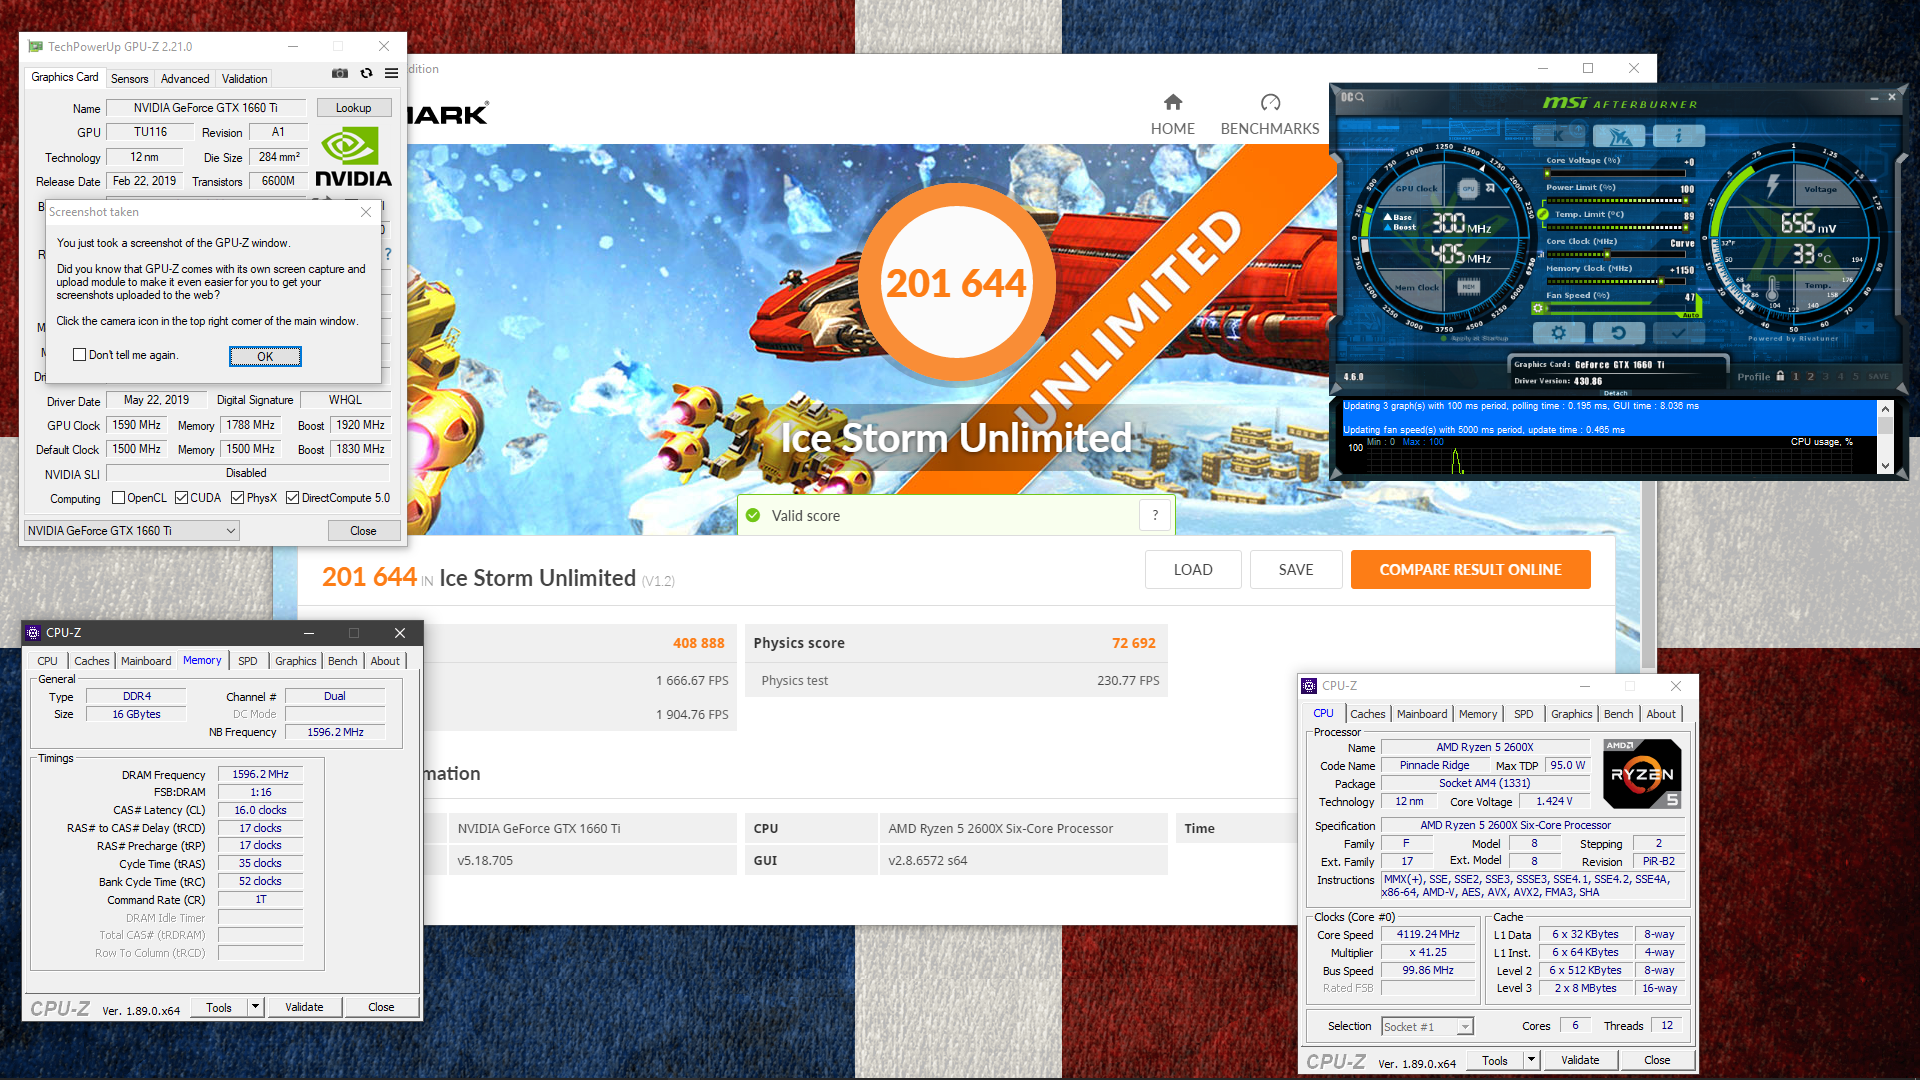Switch to the Advanced tab in GPU-Z
The height and width of the screenshot is (1080, 1920).
pos(185,79)
